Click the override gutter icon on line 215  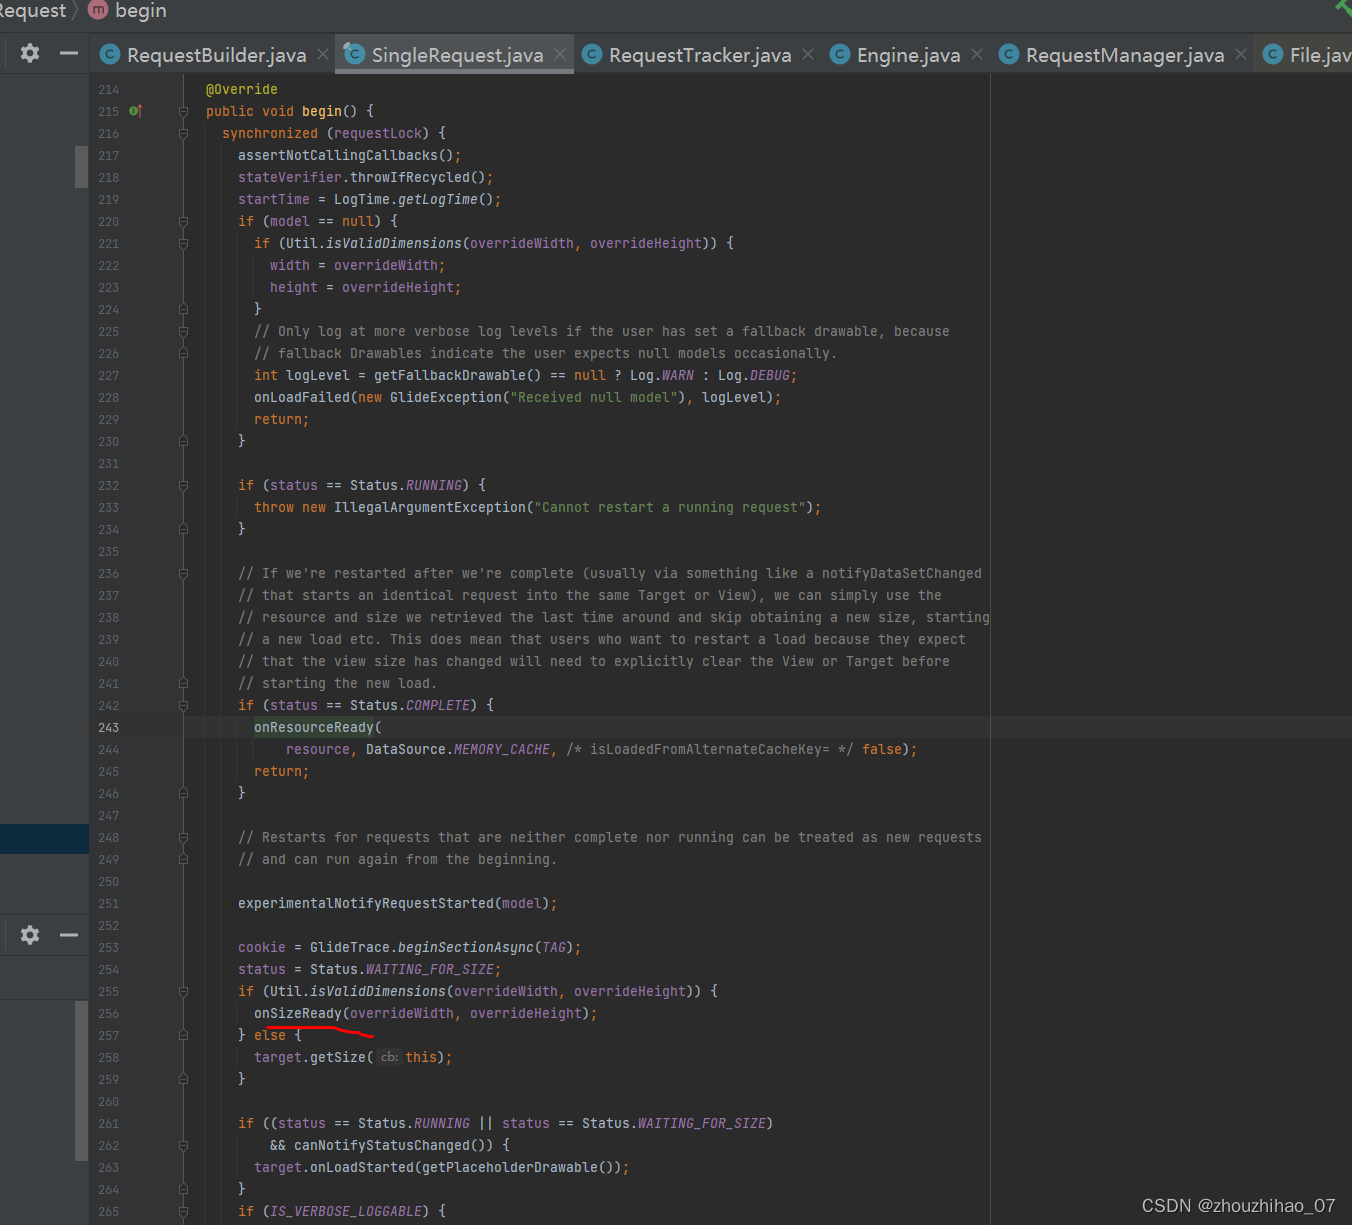click(x=135, y=111)
